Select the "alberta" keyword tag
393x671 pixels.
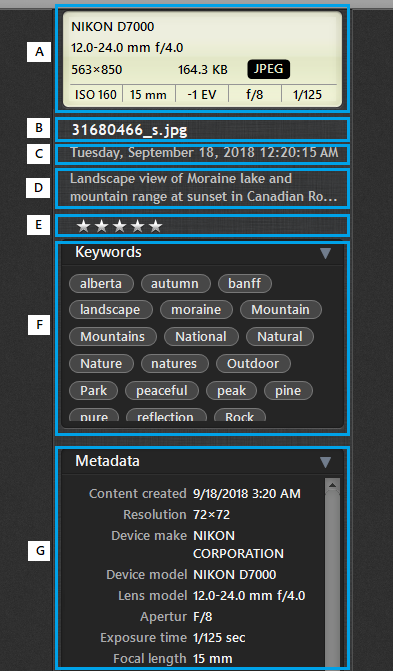[101, 283]
